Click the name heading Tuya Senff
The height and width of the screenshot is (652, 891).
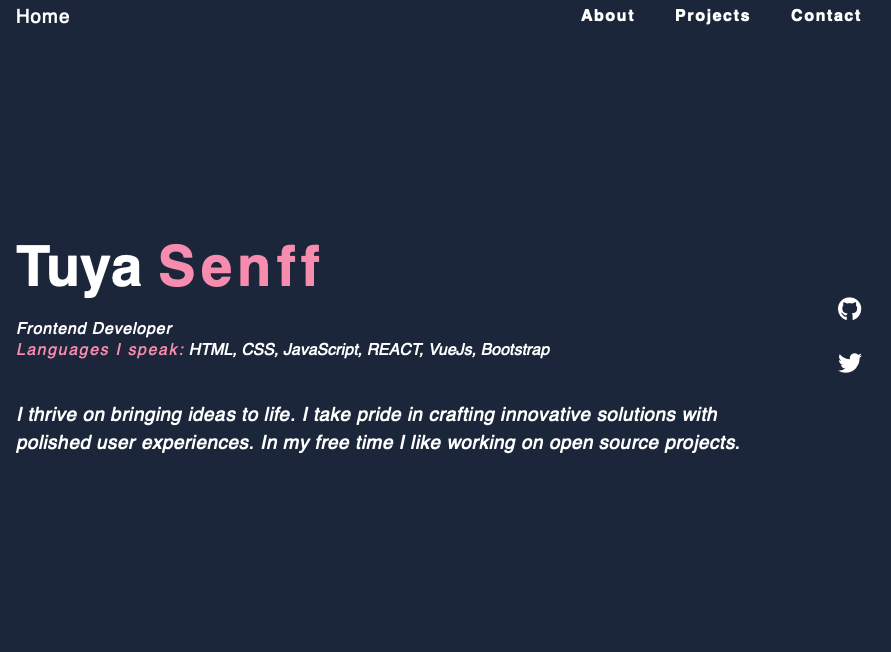click(x=168, y=265)
